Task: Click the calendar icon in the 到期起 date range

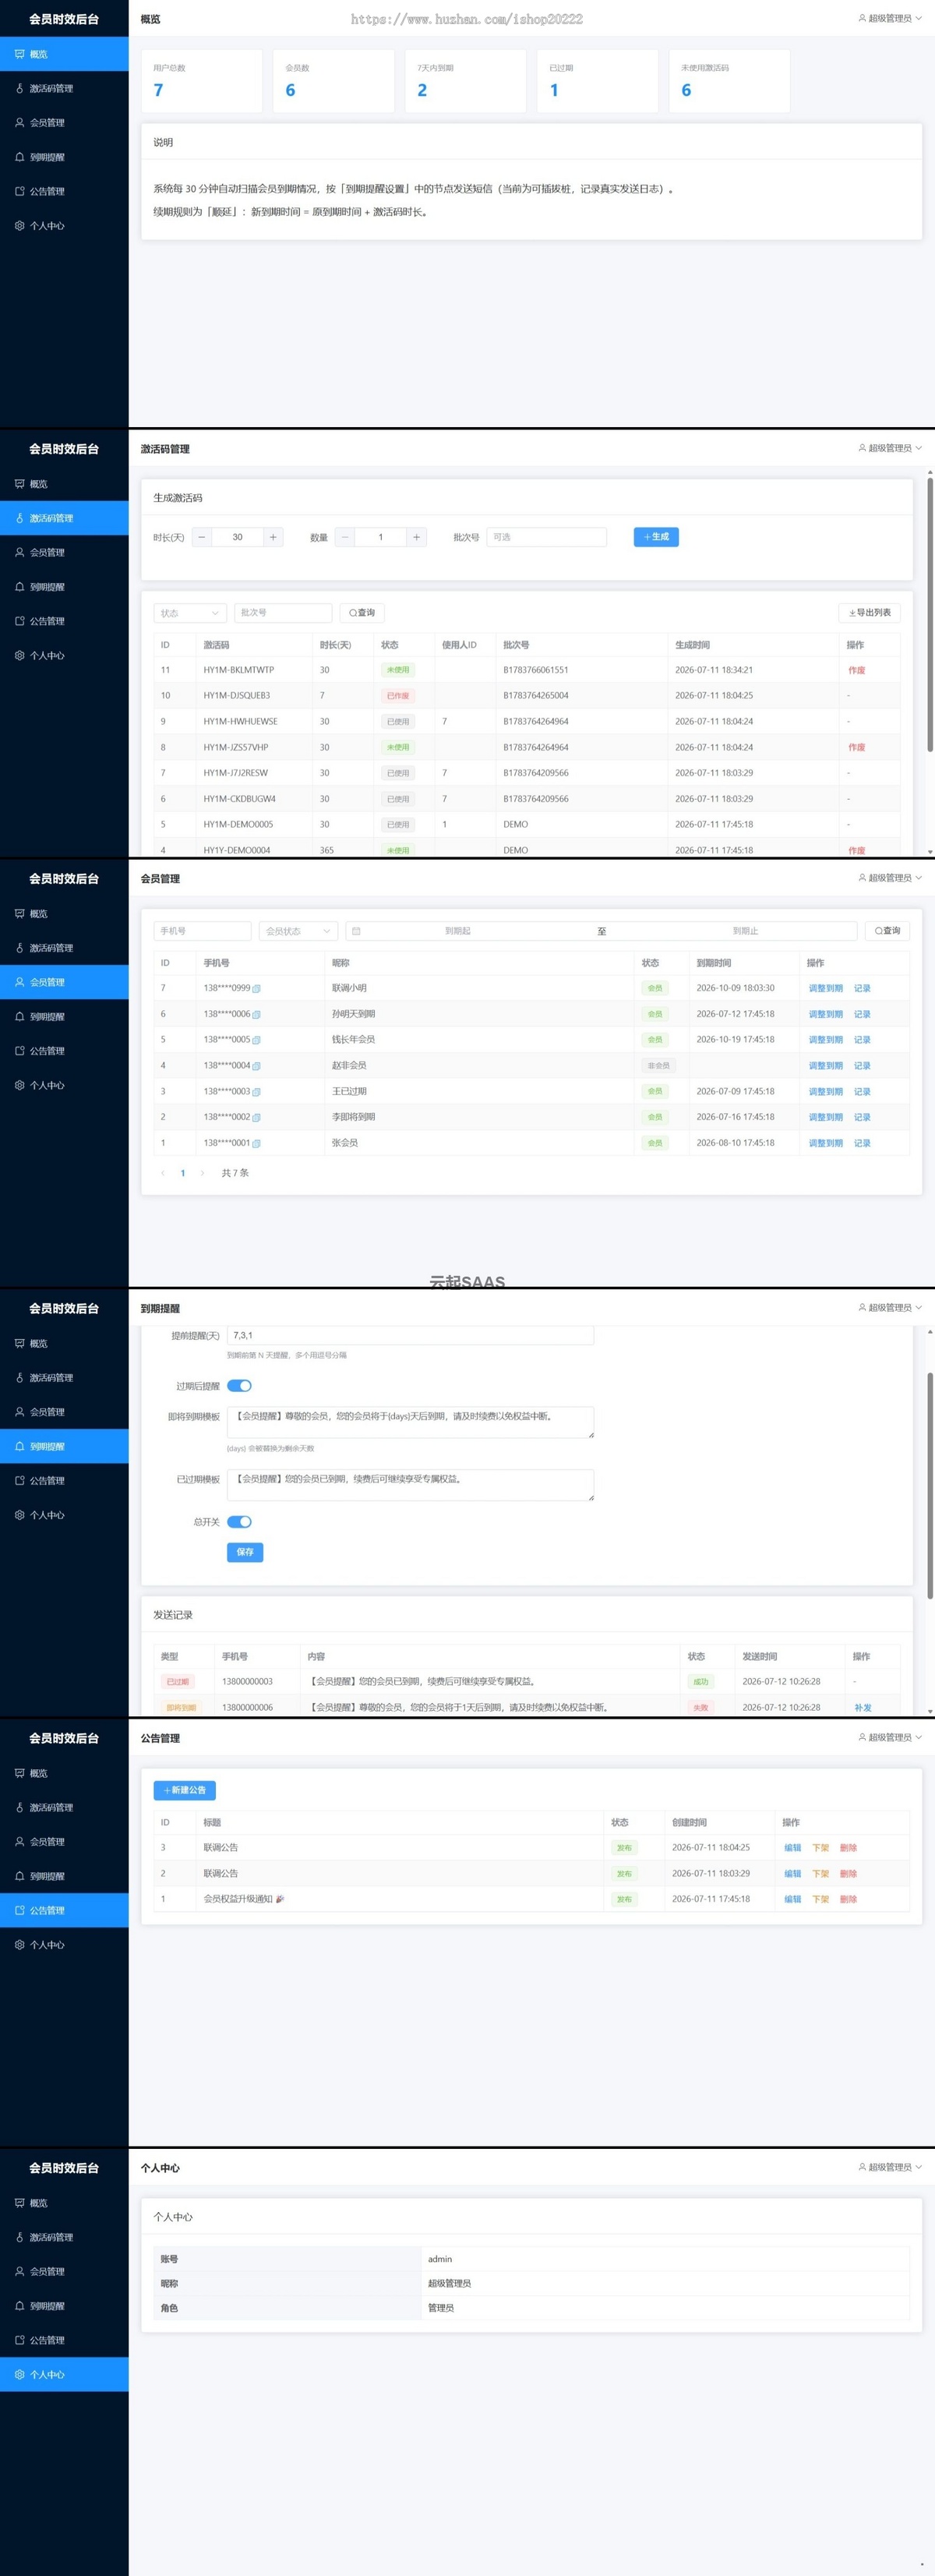Action: coord(356,931)
